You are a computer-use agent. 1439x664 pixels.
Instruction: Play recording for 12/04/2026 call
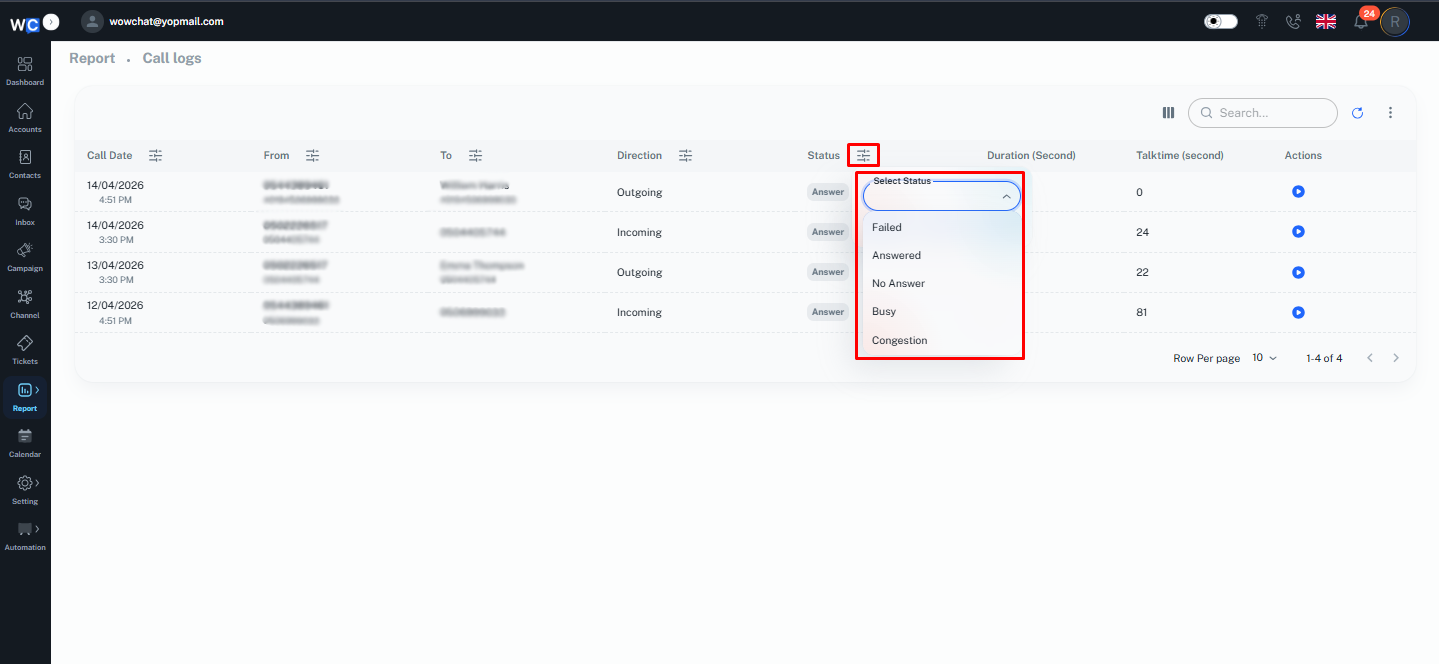[1298, 312]
